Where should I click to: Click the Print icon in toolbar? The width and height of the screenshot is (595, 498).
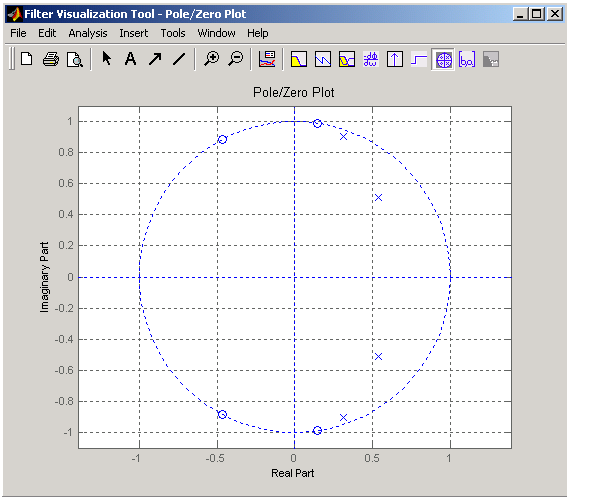tap(50, 59)
